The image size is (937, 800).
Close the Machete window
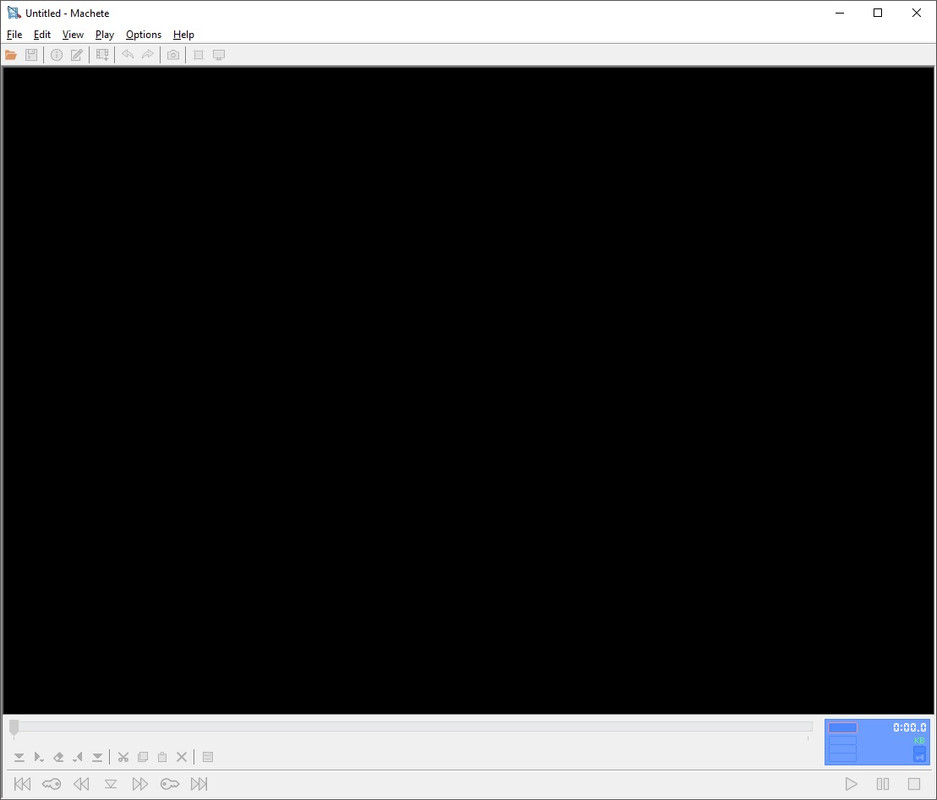916,13
